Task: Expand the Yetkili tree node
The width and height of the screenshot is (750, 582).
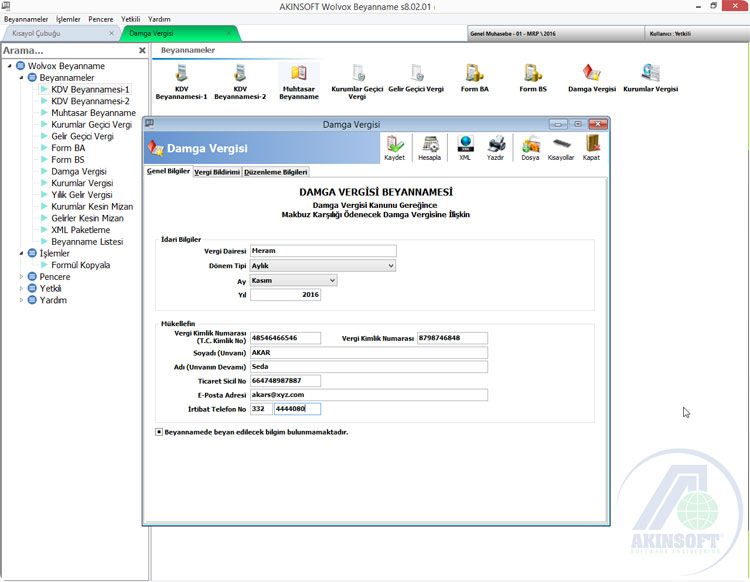Action: [x=22, y=288]
